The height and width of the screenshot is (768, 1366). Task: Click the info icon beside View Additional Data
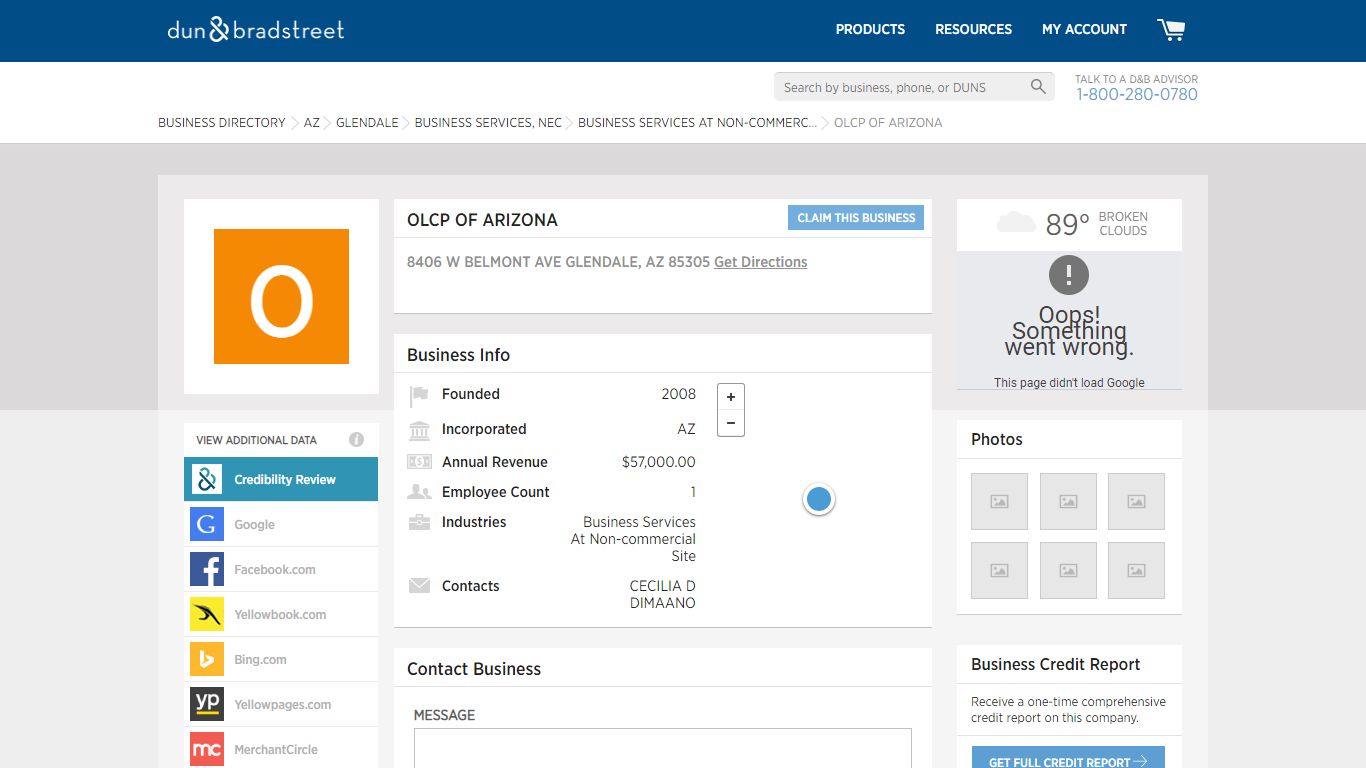point(356,440)
